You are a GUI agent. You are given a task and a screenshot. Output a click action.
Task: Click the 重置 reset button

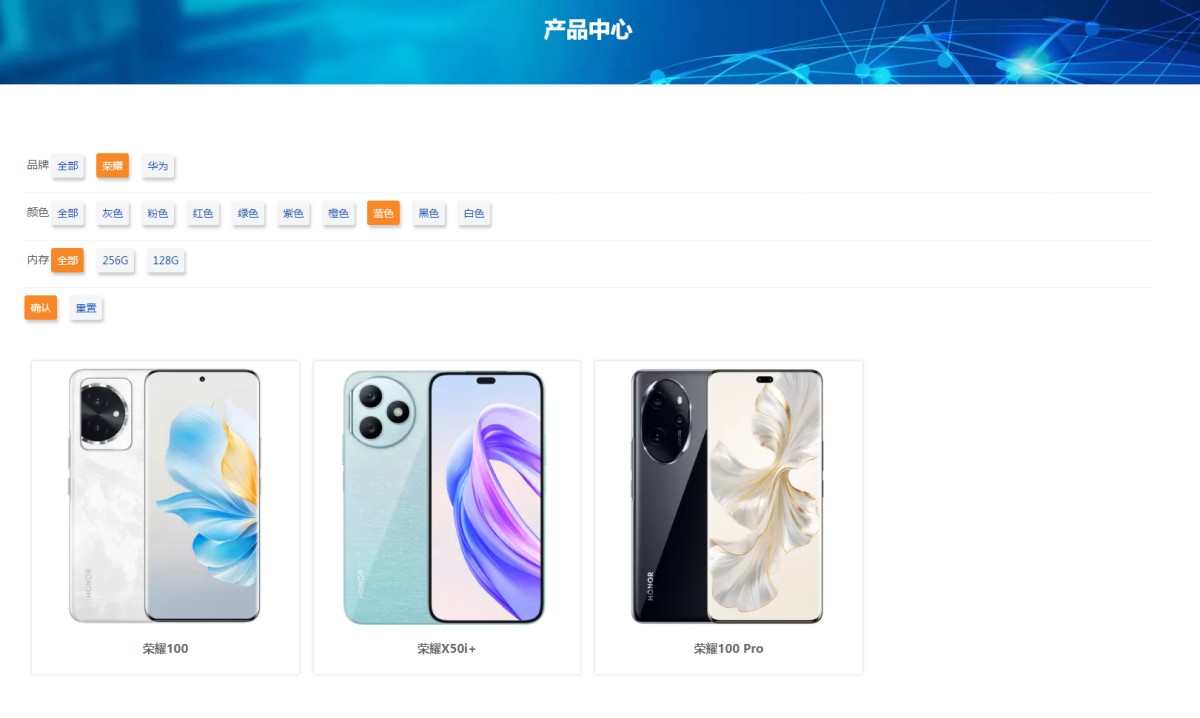[86, 308]
